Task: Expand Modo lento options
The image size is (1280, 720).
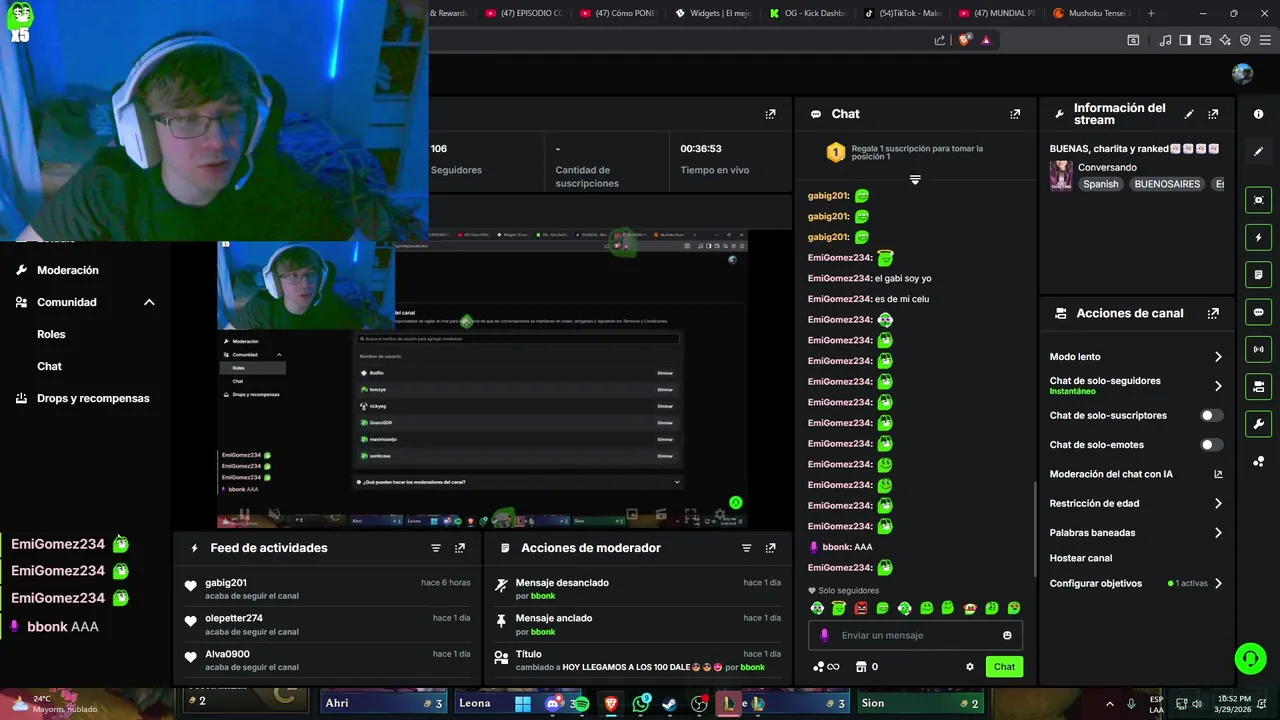Action: [1218, 357]
